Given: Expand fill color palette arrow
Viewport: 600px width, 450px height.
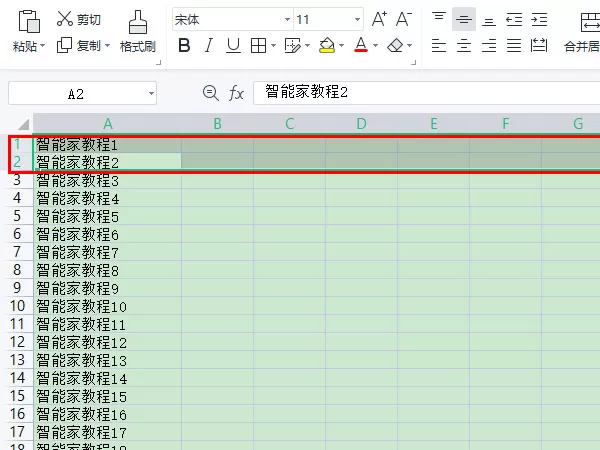Looking at the screenshot, I should 341,46.
